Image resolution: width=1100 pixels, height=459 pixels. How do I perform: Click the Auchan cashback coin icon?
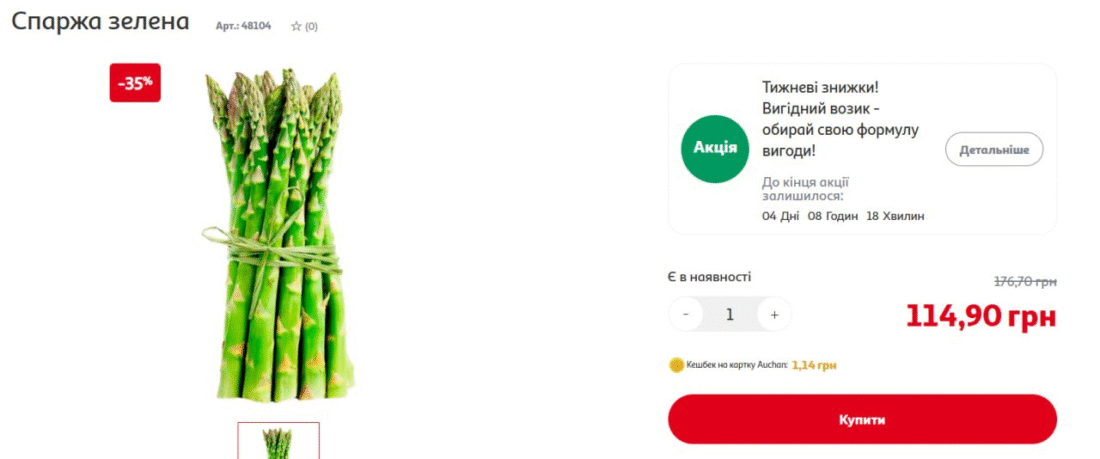pyautogui.click(x=676, y=365)
